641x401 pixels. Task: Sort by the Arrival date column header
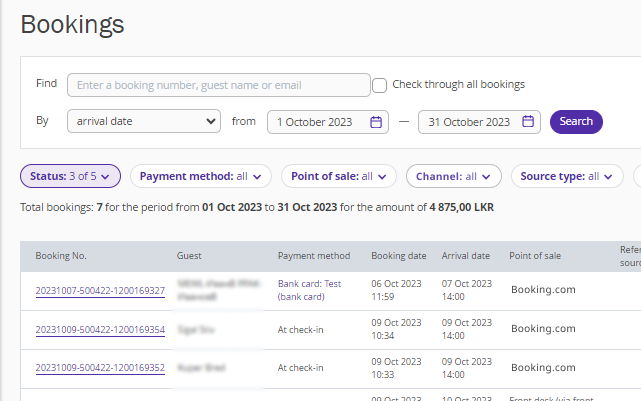(x=465, y=256)
